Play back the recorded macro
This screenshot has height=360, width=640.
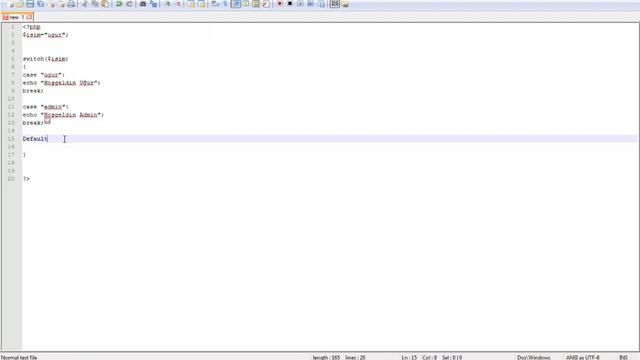coord(300,4)
